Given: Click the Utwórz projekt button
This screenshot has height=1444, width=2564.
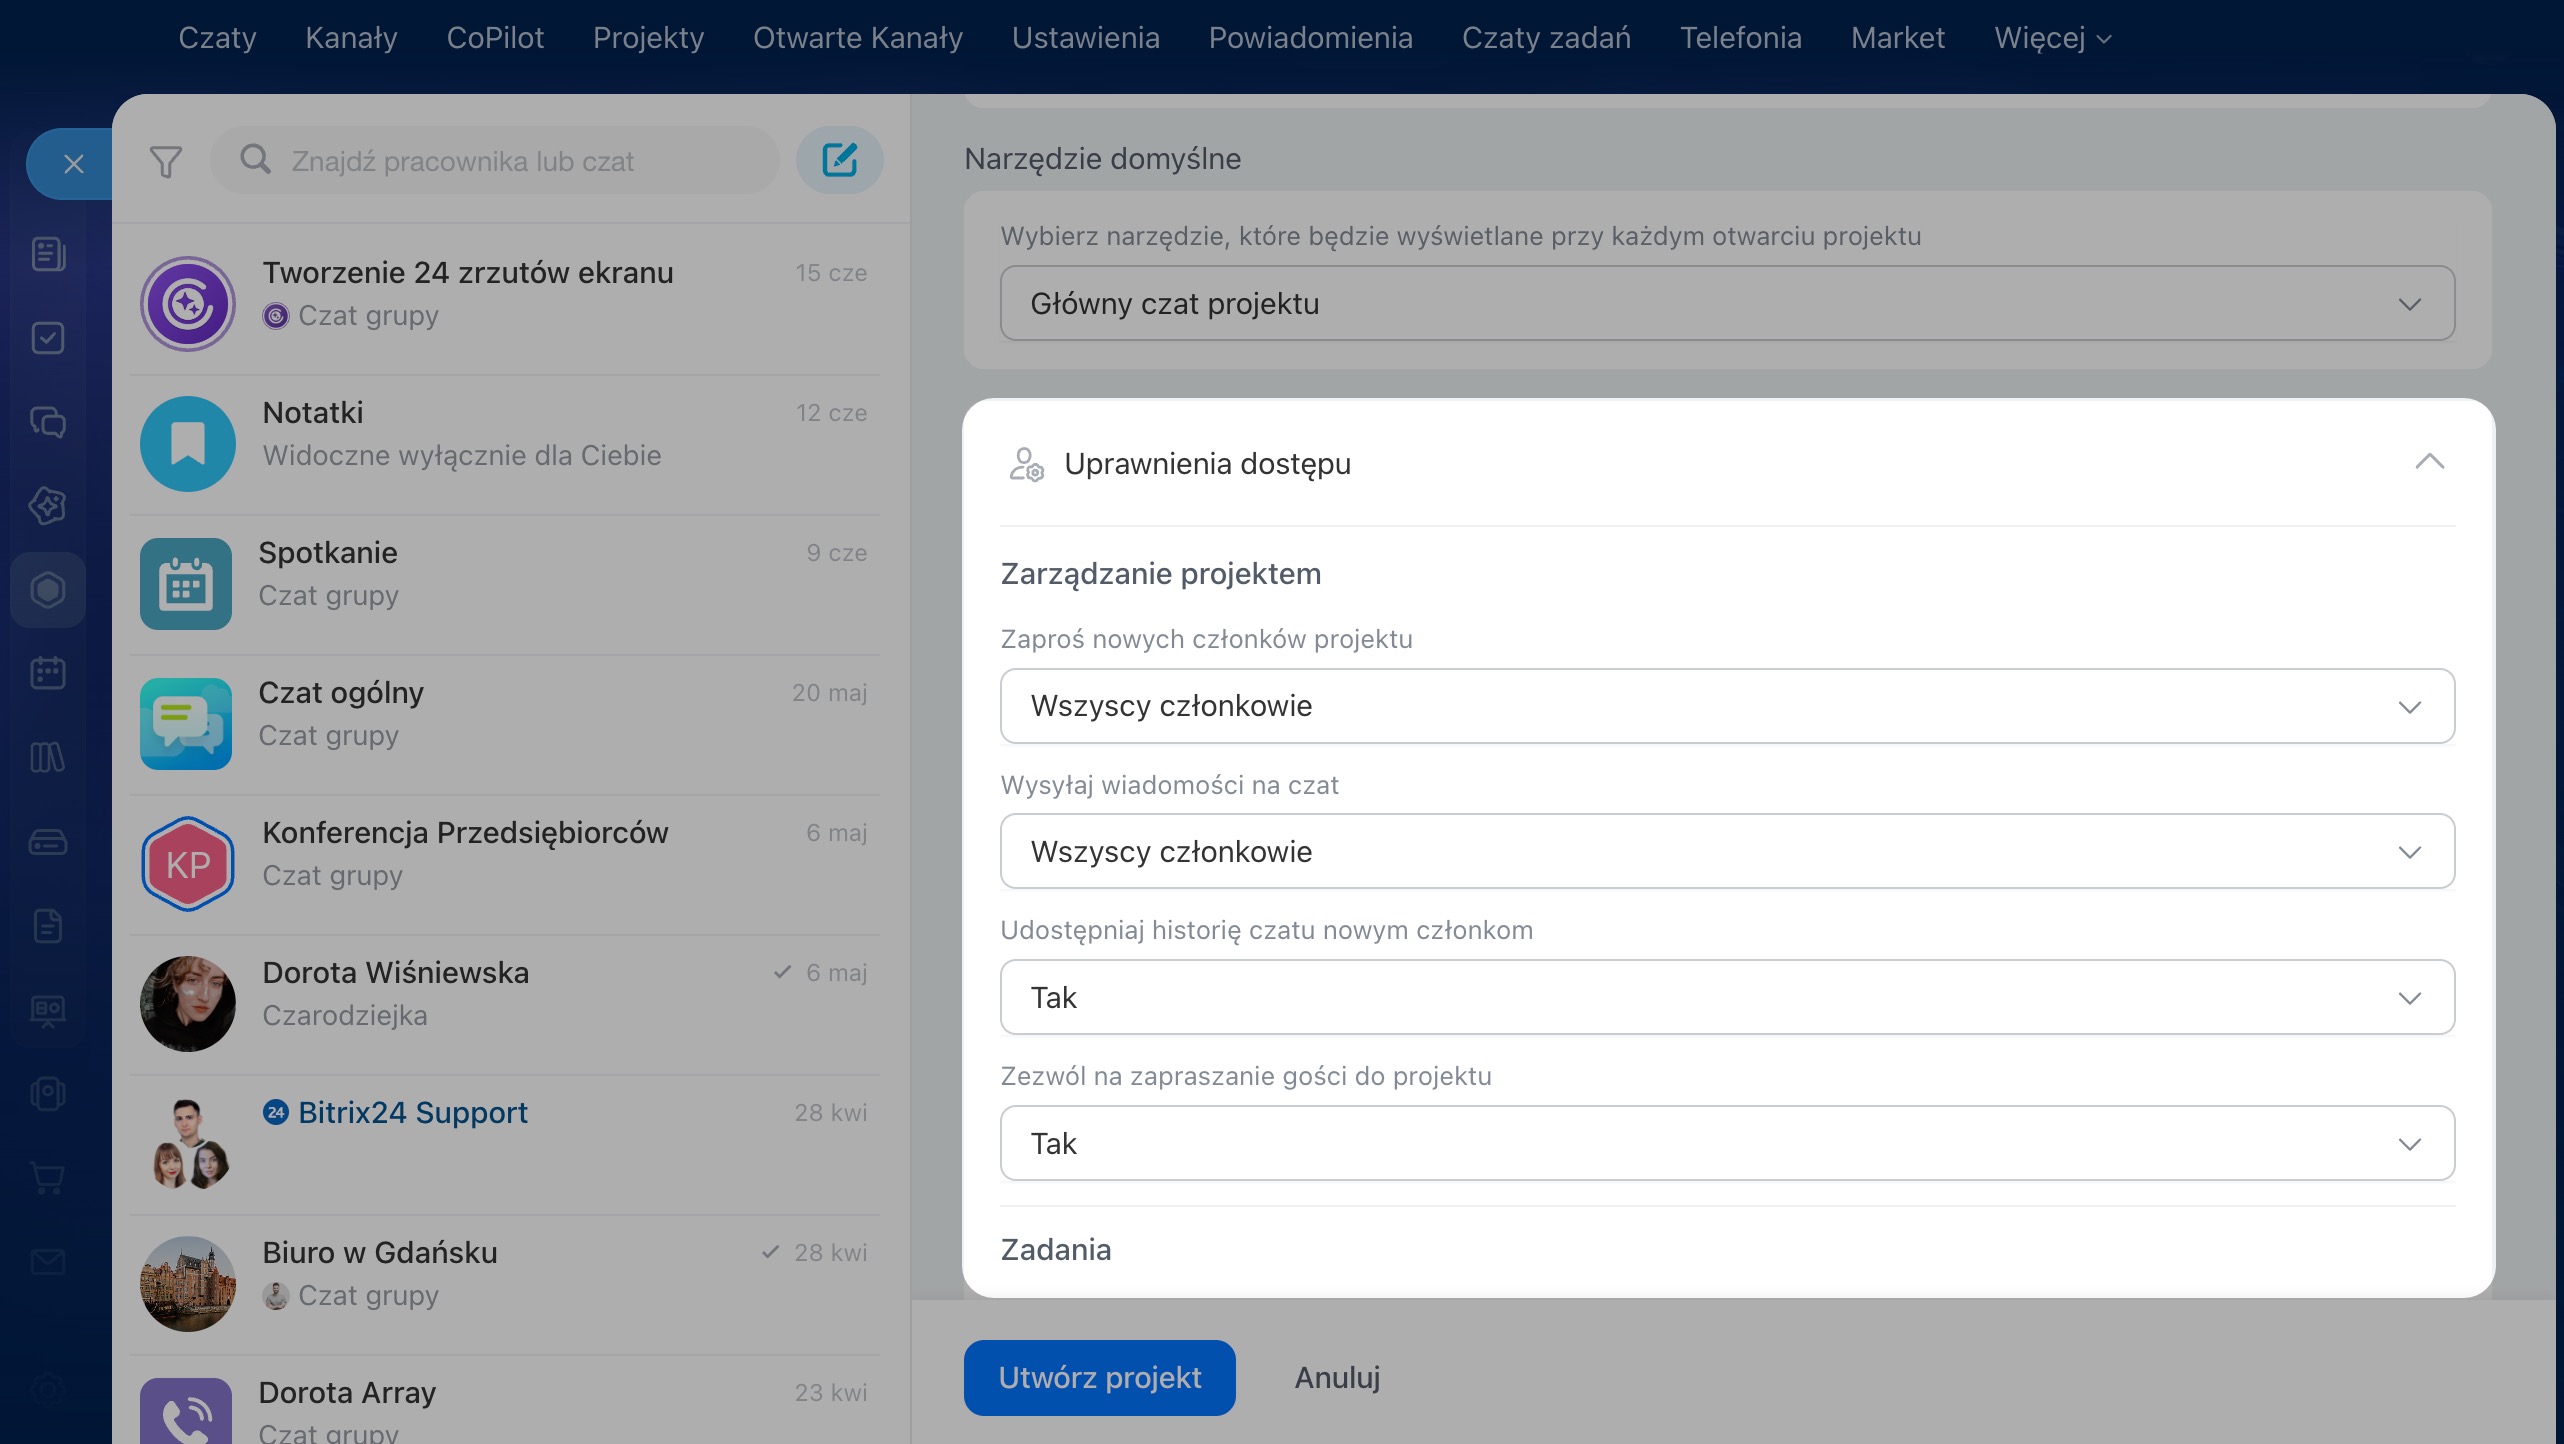Looking at the screenshot, I should pyautogui.click(x=1099, y=1377).
